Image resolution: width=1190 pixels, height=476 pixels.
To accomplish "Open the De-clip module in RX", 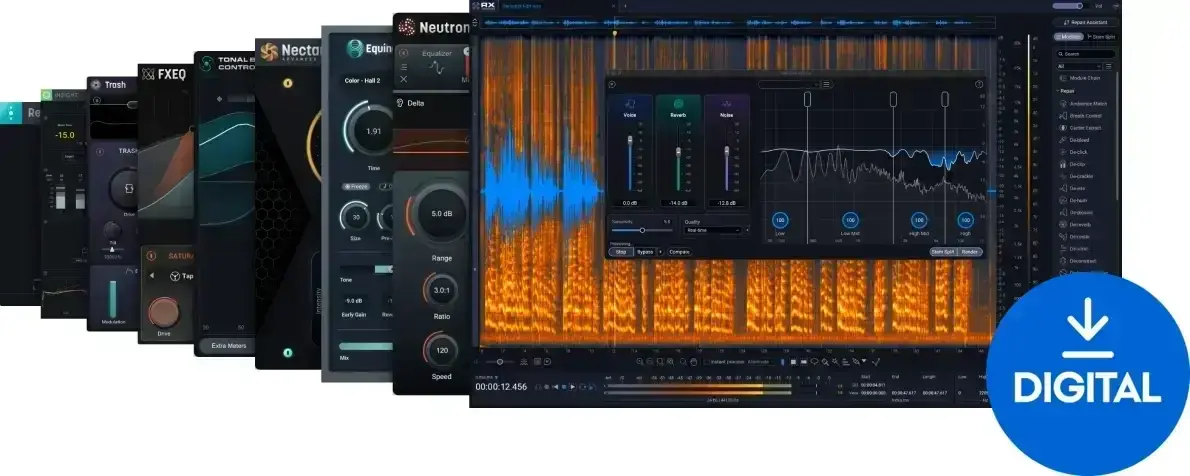I will 1072,164.
